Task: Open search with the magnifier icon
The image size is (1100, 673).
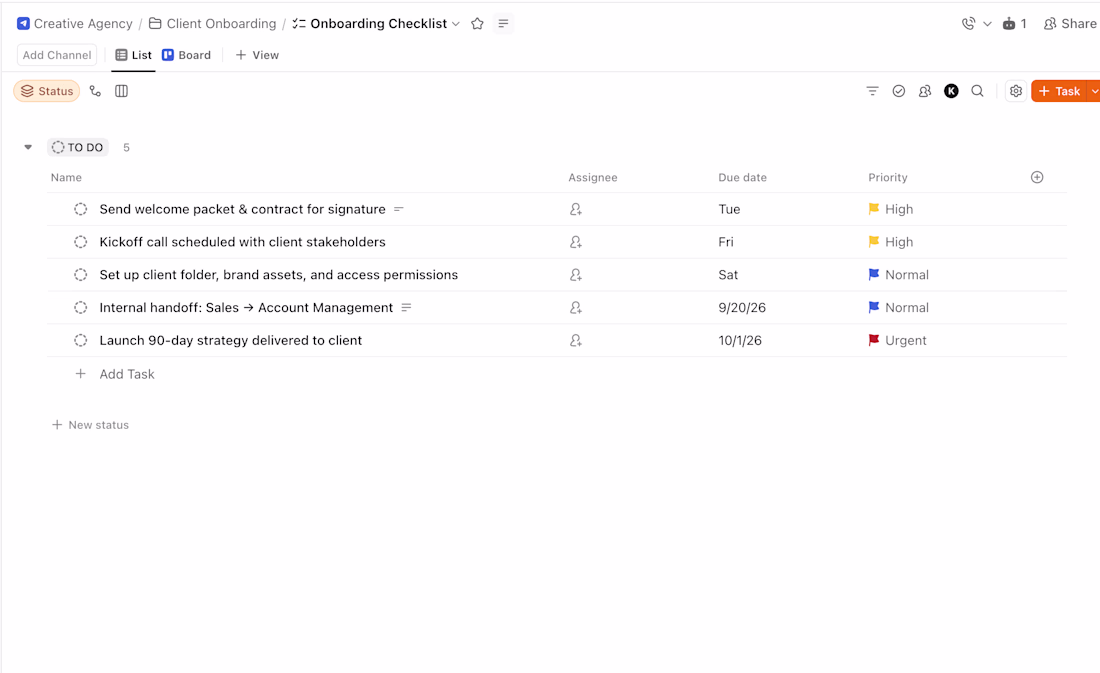Action: [x=977, y=91]
